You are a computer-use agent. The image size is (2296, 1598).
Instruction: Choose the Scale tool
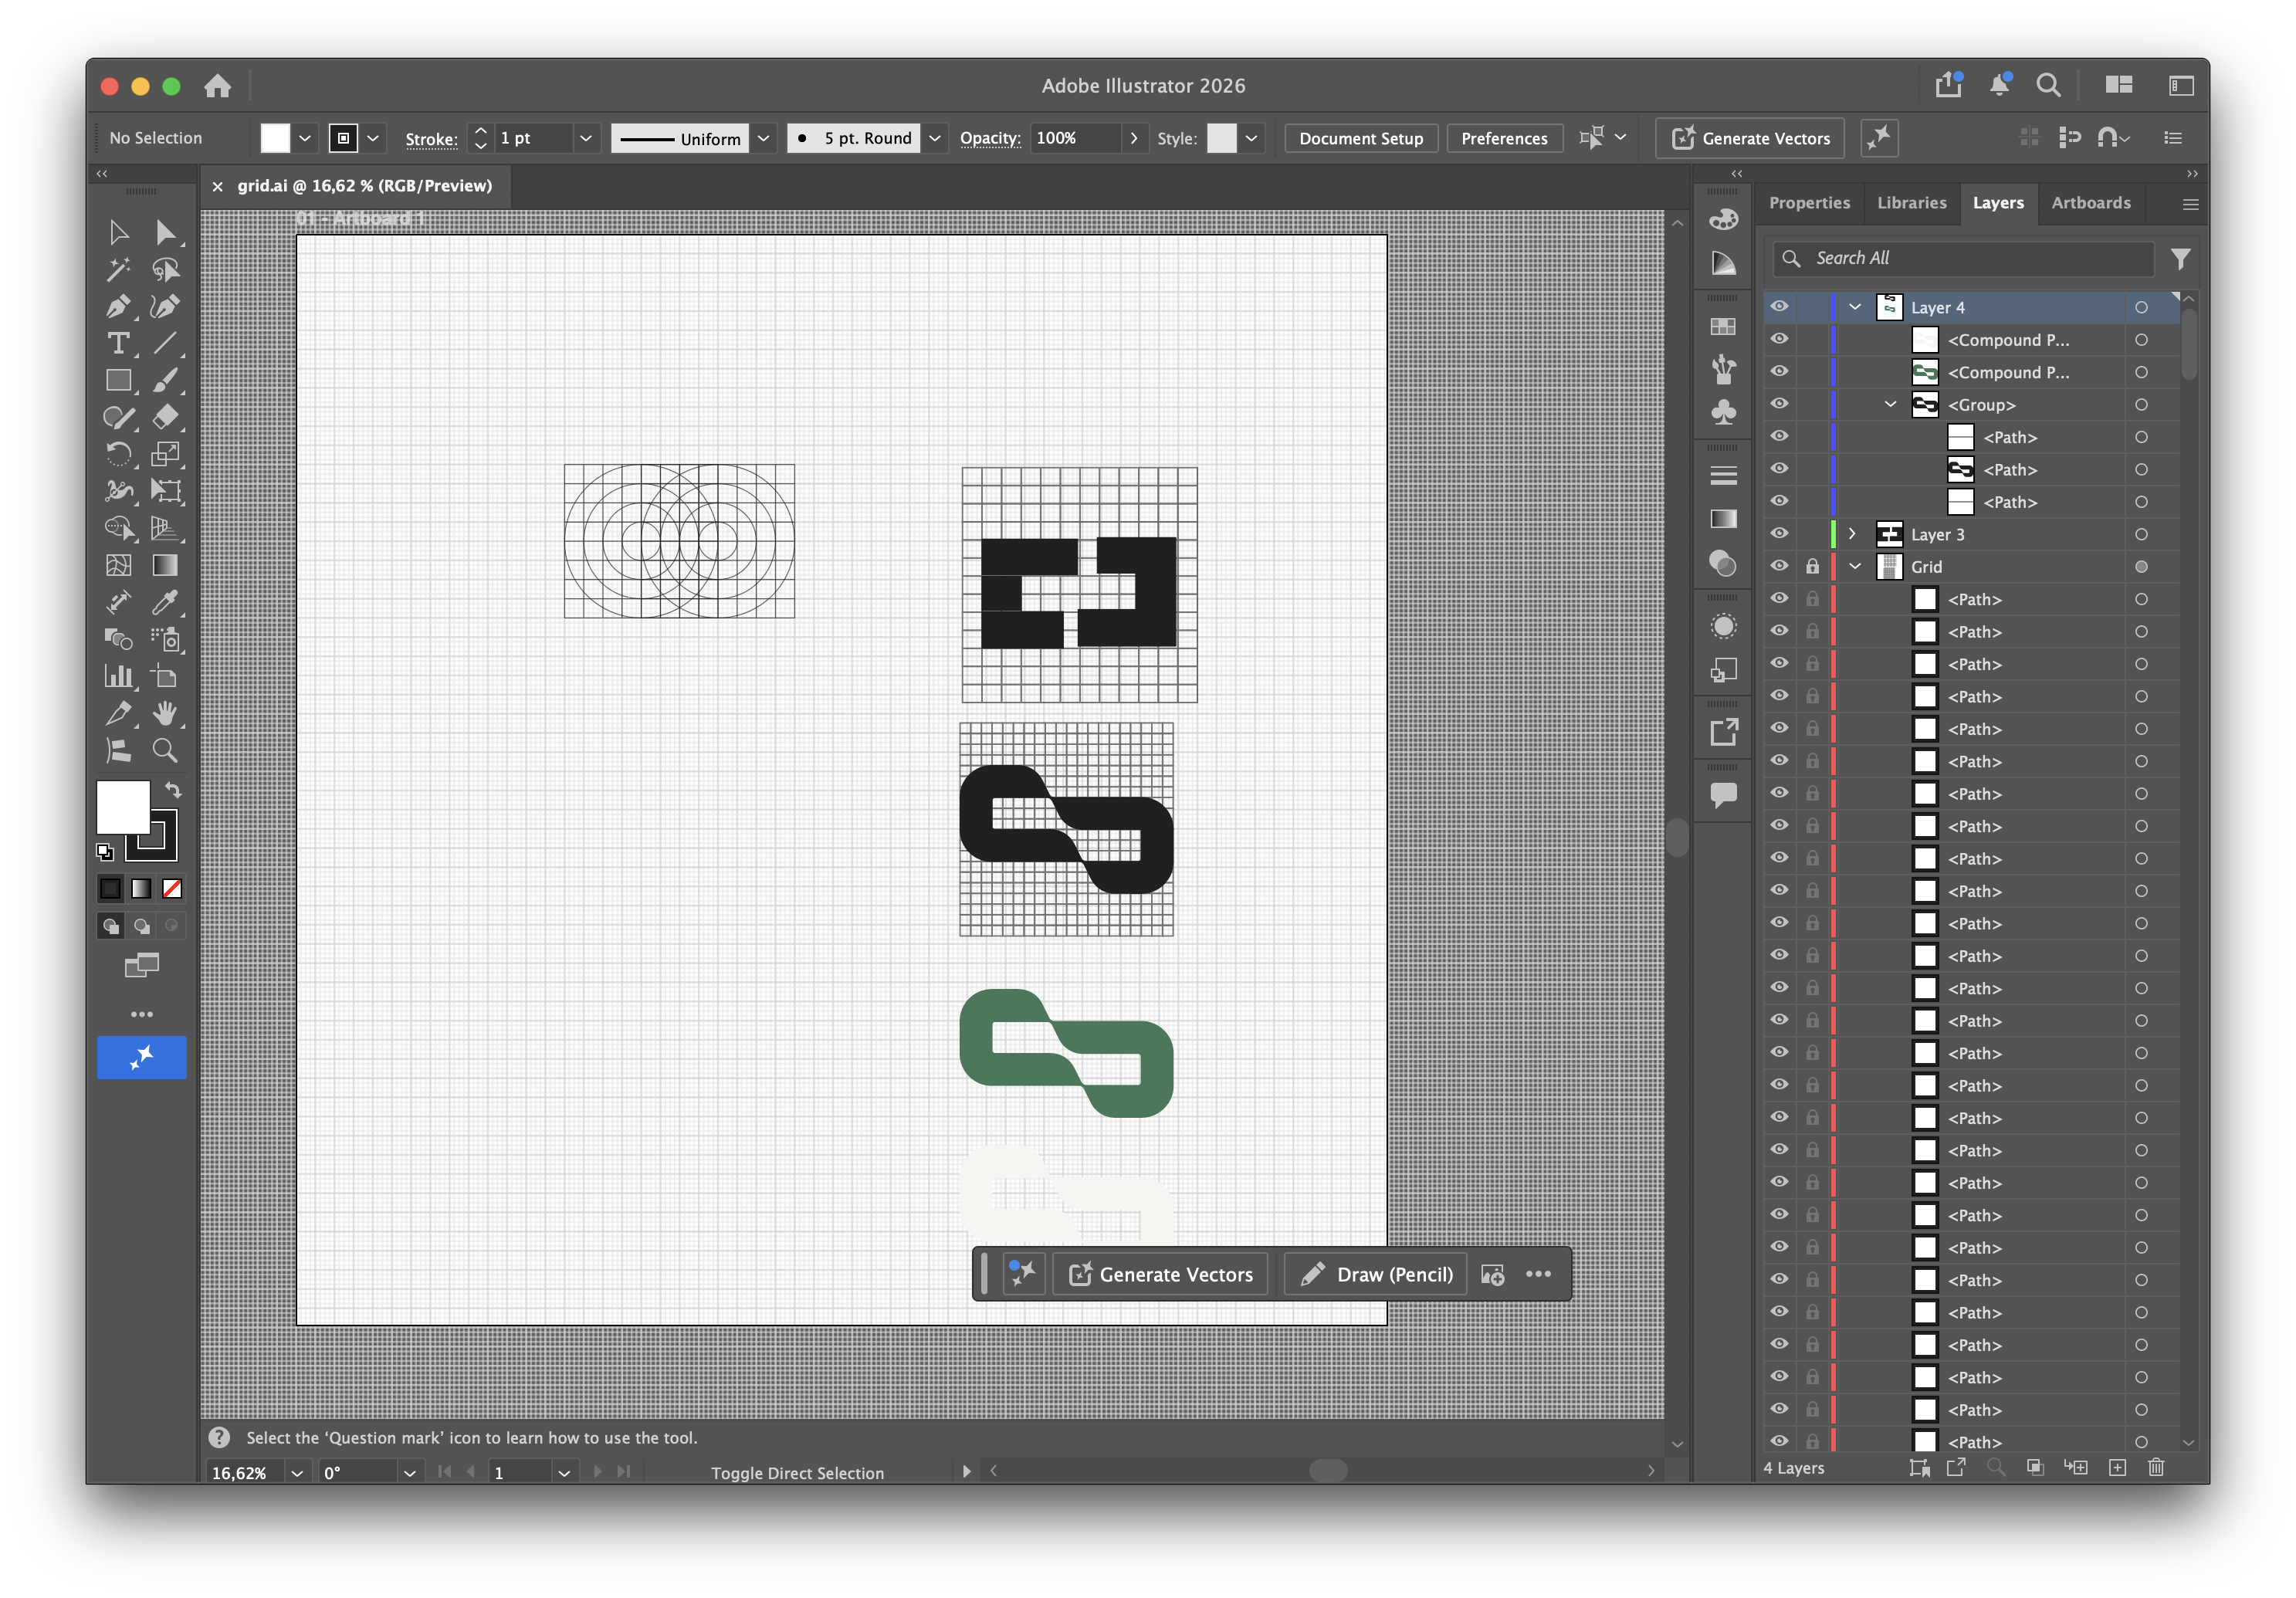(165, 454)
